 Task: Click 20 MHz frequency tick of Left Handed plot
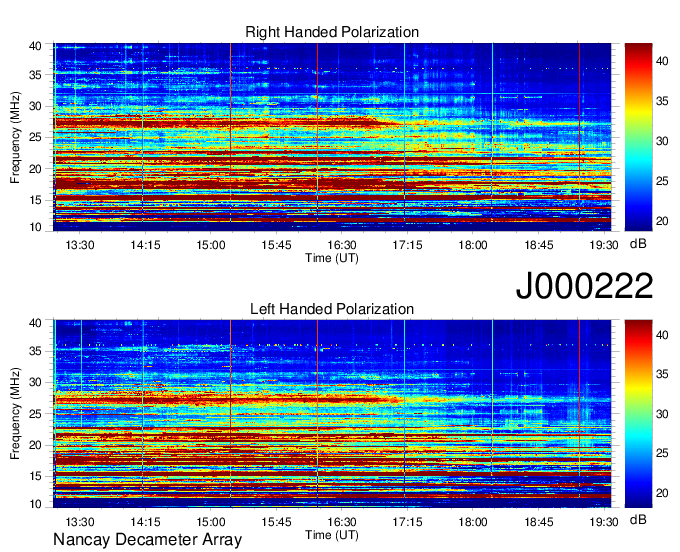click(35, 445)
